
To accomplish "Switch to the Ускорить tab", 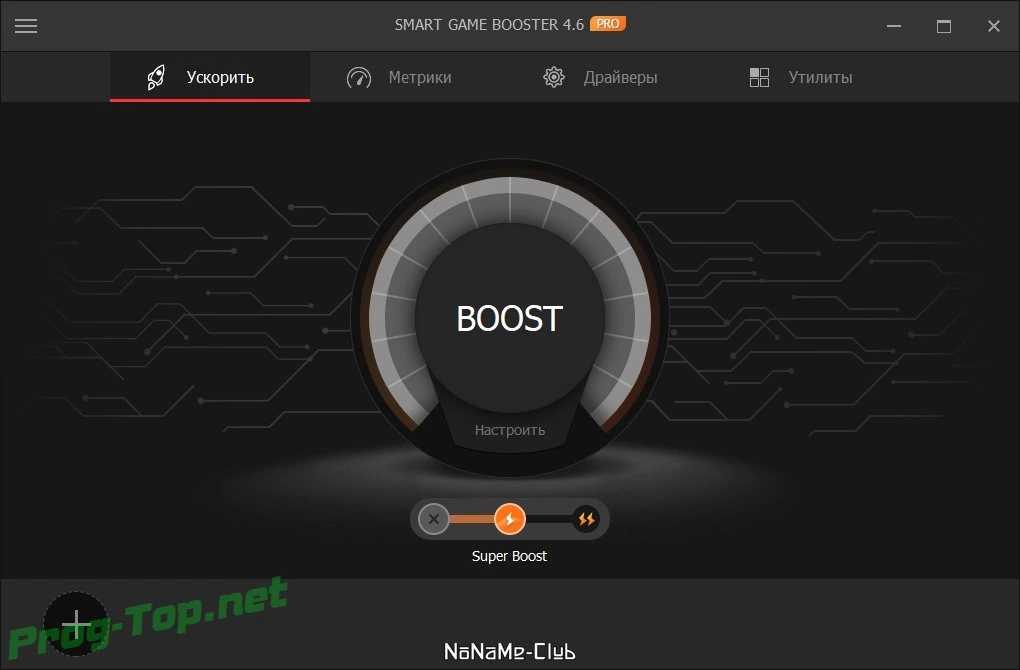I will click(210, 77).
